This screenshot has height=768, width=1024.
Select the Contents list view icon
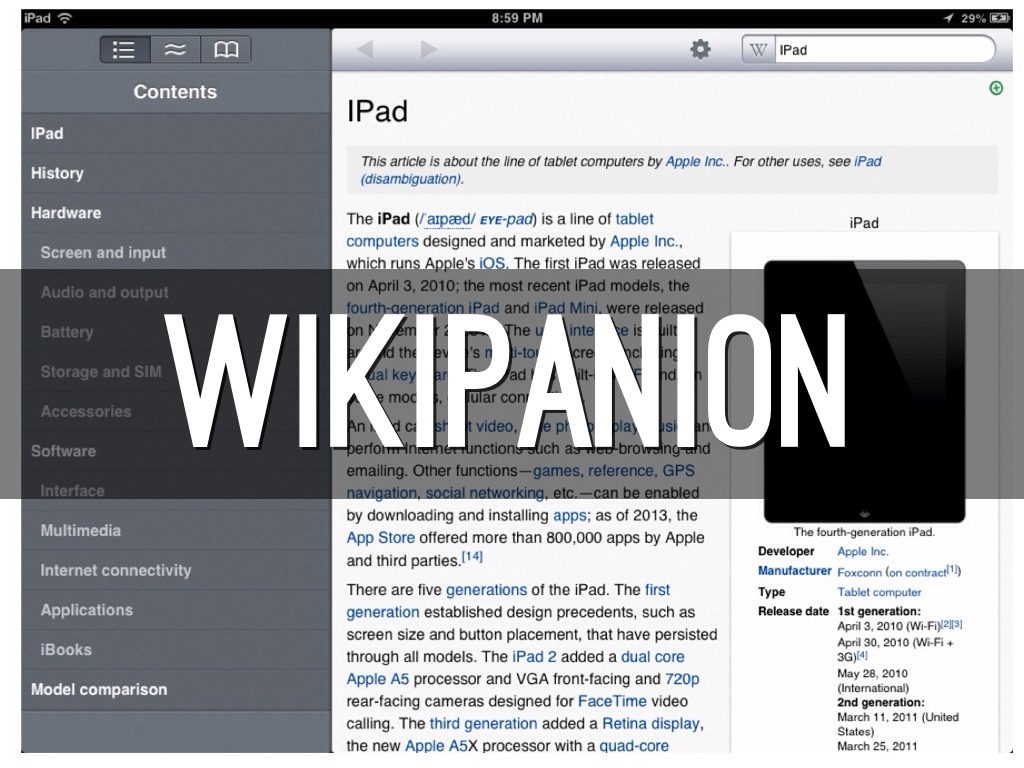point(125,50)
